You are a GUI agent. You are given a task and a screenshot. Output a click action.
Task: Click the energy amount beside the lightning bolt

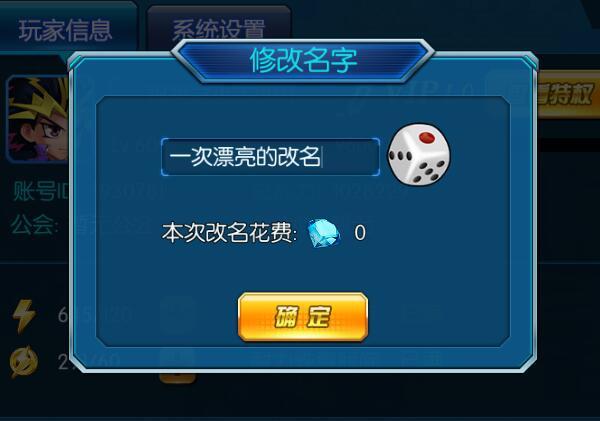click(63, 315)
